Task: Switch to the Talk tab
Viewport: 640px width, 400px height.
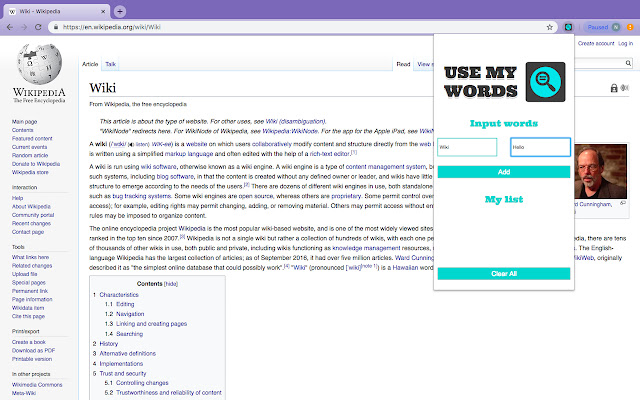Action: point(110,64)
